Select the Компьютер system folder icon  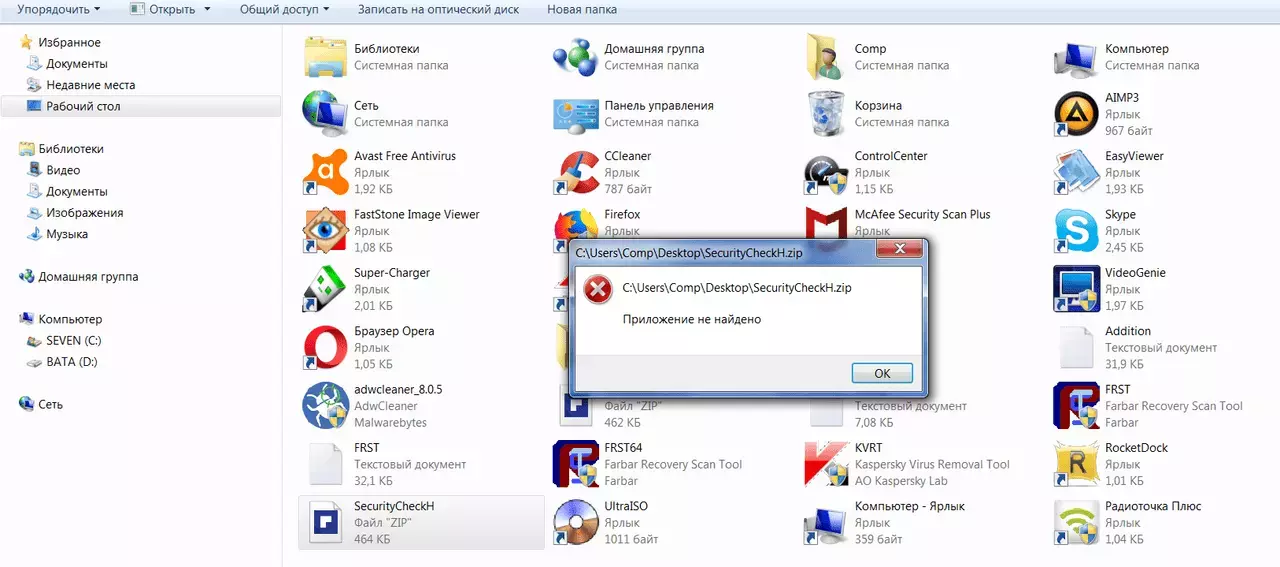coord(1076,57)
